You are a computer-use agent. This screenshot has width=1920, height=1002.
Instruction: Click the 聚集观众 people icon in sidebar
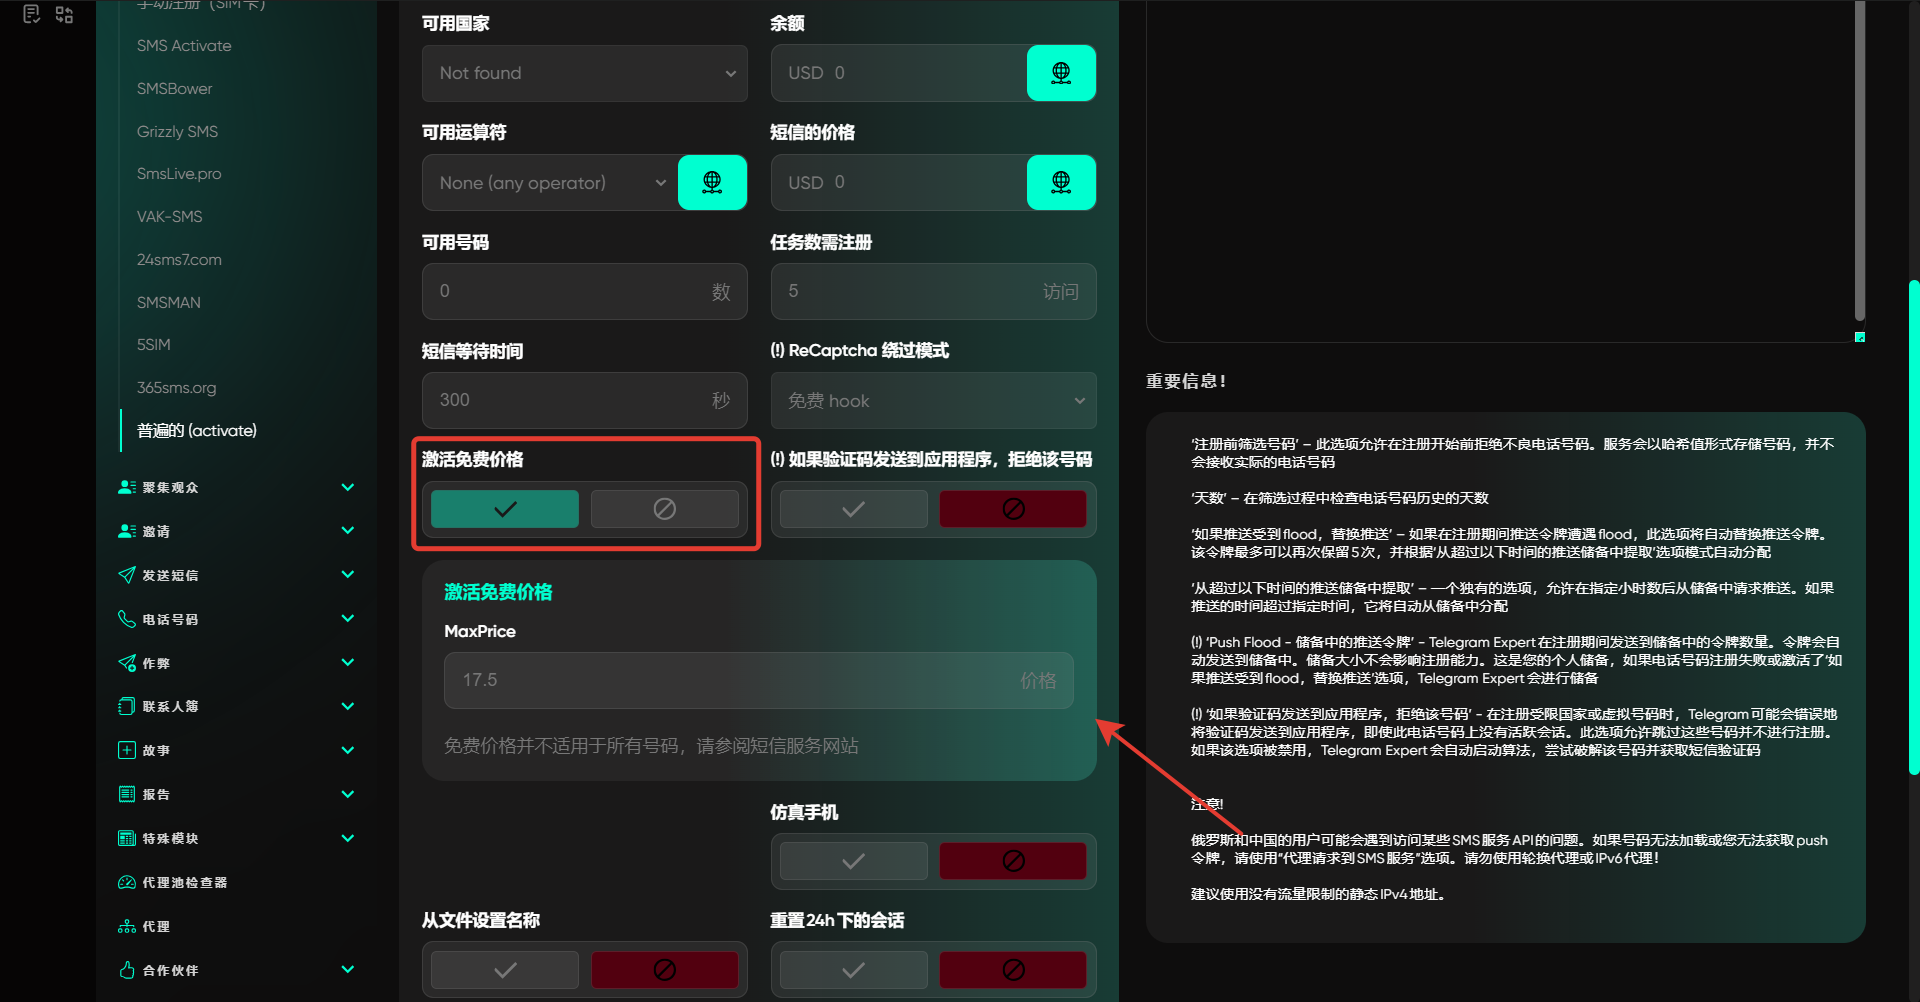[x=127, y=487]
